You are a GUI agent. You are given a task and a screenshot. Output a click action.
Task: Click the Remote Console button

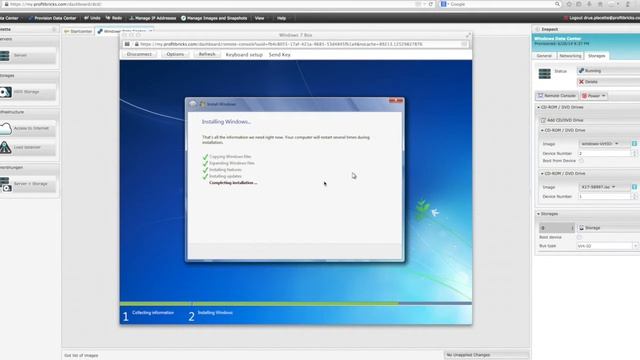click(x=556, y=96)
